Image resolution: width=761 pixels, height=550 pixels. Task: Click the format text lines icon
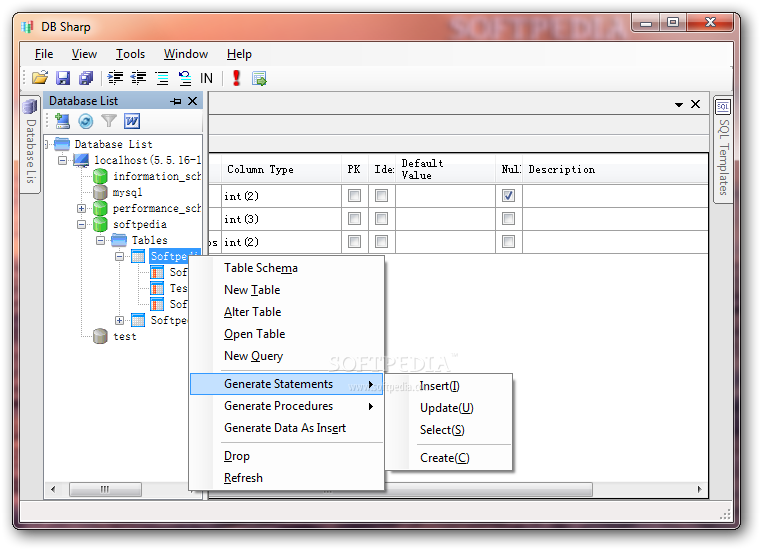tap(162, 78)
